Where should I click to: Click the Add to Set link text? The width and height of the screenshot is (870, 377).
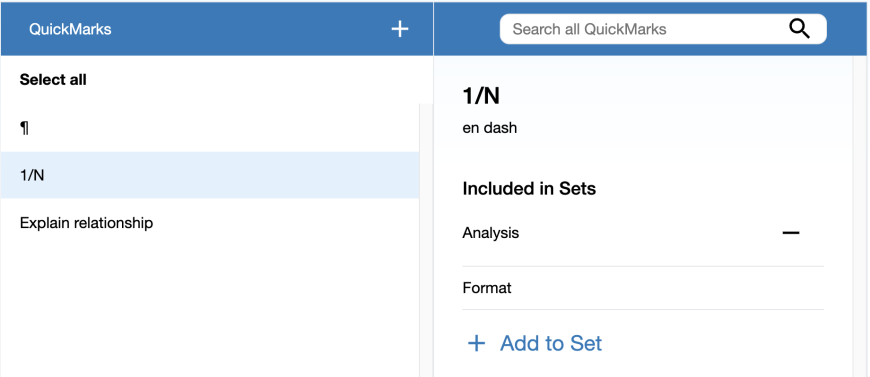tap(550, 344)
